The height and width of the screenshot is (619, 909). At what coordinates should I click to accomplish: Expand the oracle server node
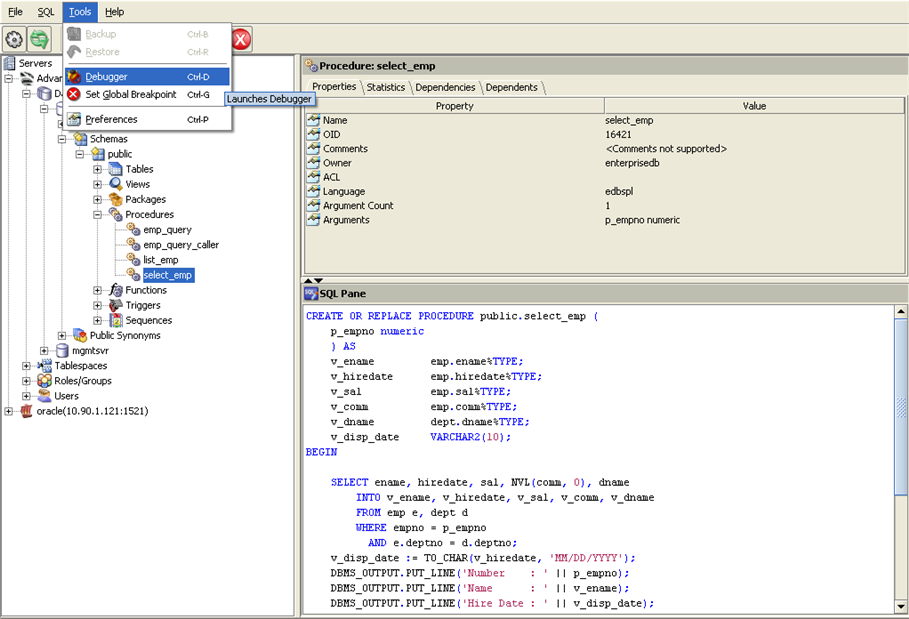8,411
